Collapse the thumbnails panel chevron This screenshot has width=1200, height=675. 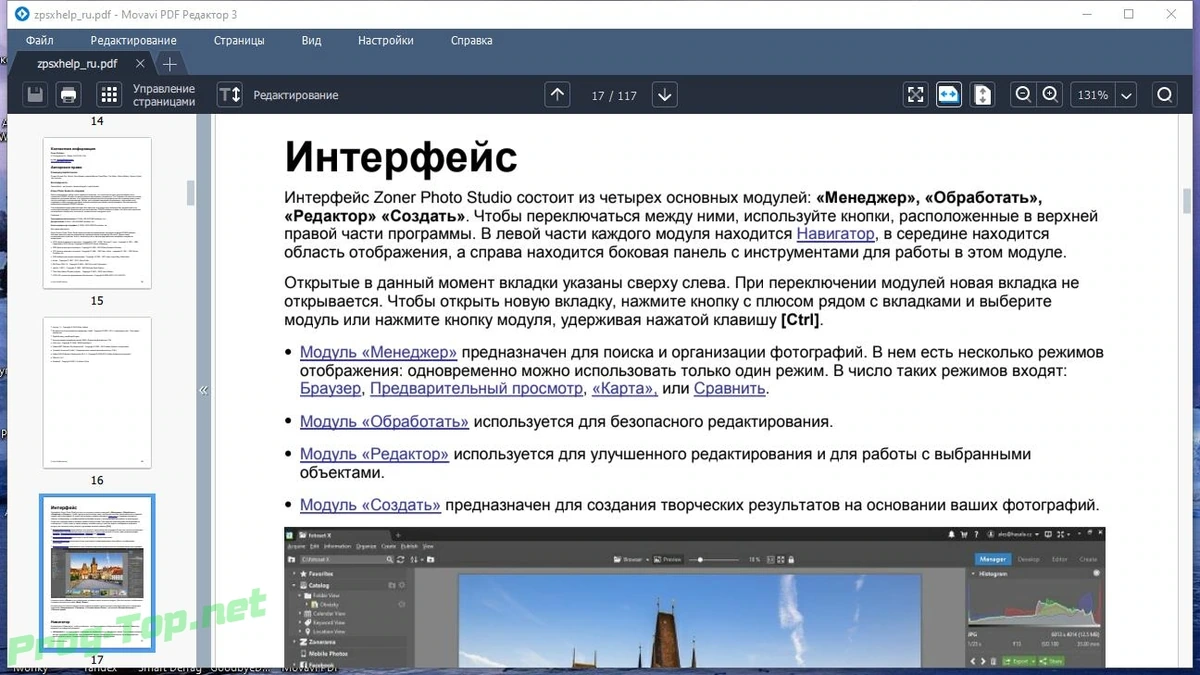click(x=203, y=390)
